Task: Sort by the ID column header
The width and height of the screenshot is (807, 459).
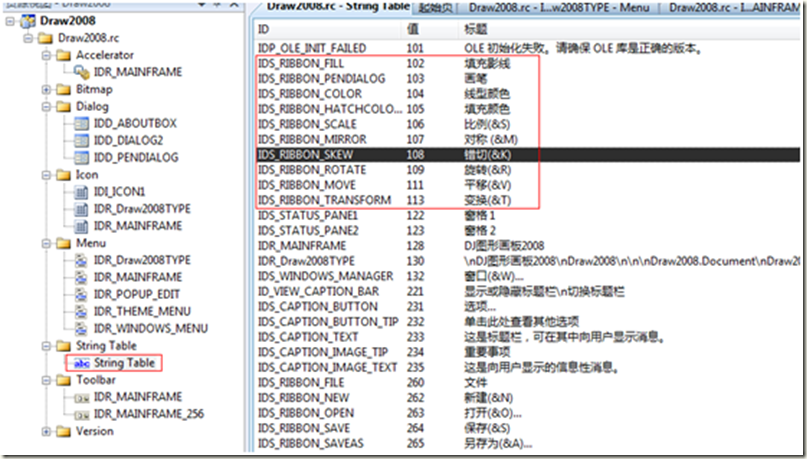Action: click(x=328, y=29)
